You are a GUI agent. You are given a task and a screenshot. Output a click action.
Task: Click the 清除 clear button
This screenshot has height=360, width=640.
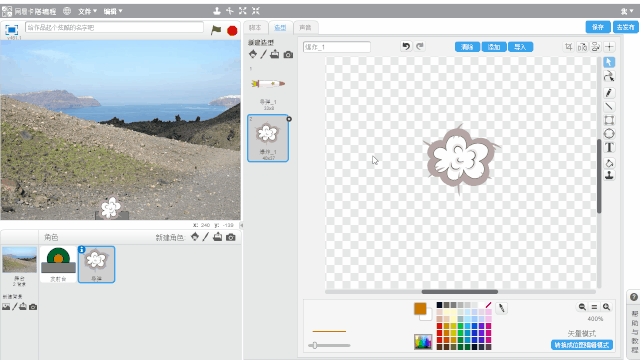467,47
